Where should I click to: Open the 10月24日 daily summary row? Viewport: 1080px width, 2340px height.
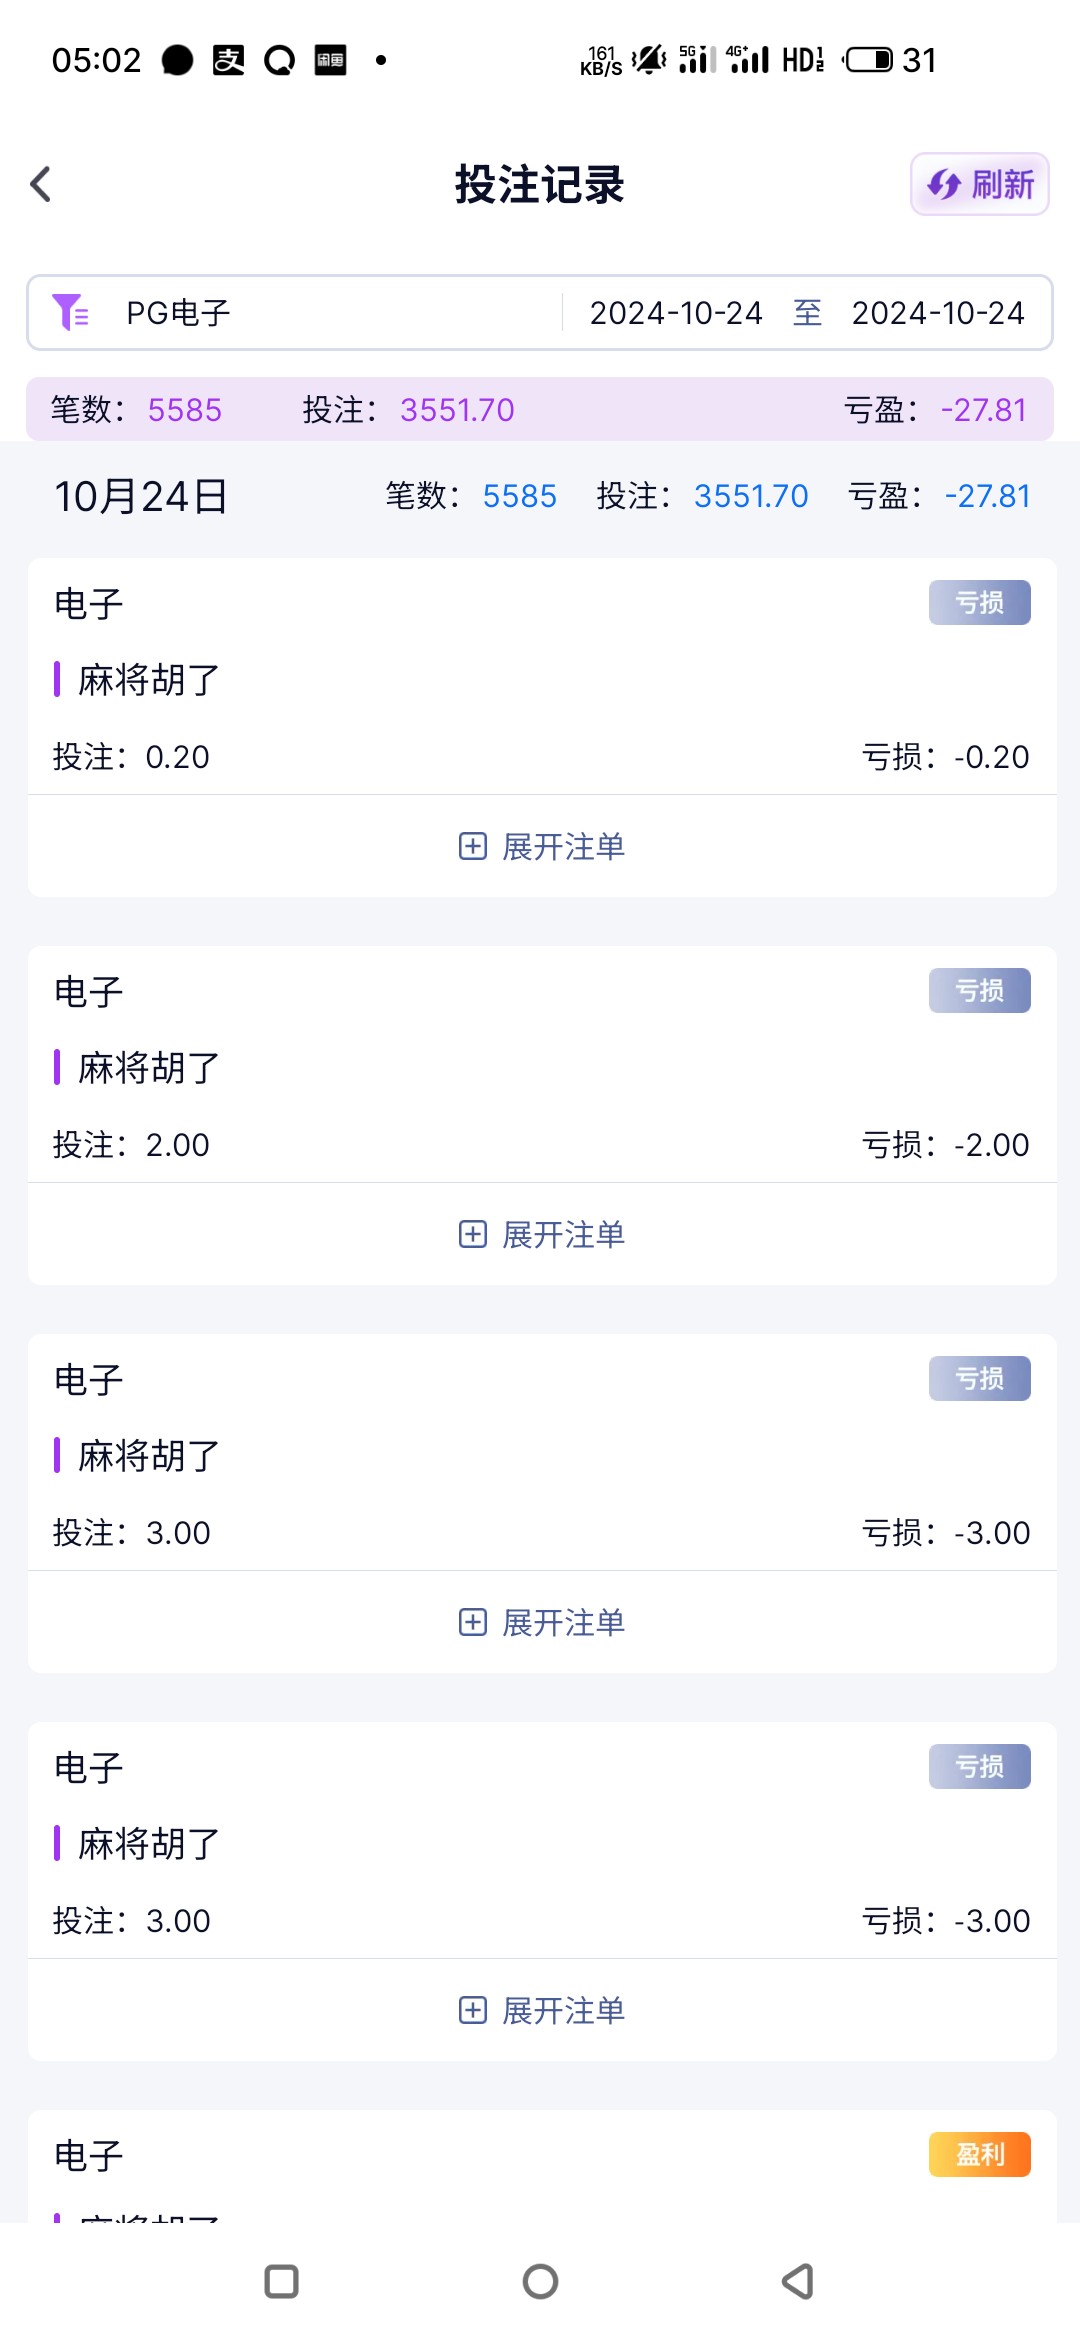point(540,496)
